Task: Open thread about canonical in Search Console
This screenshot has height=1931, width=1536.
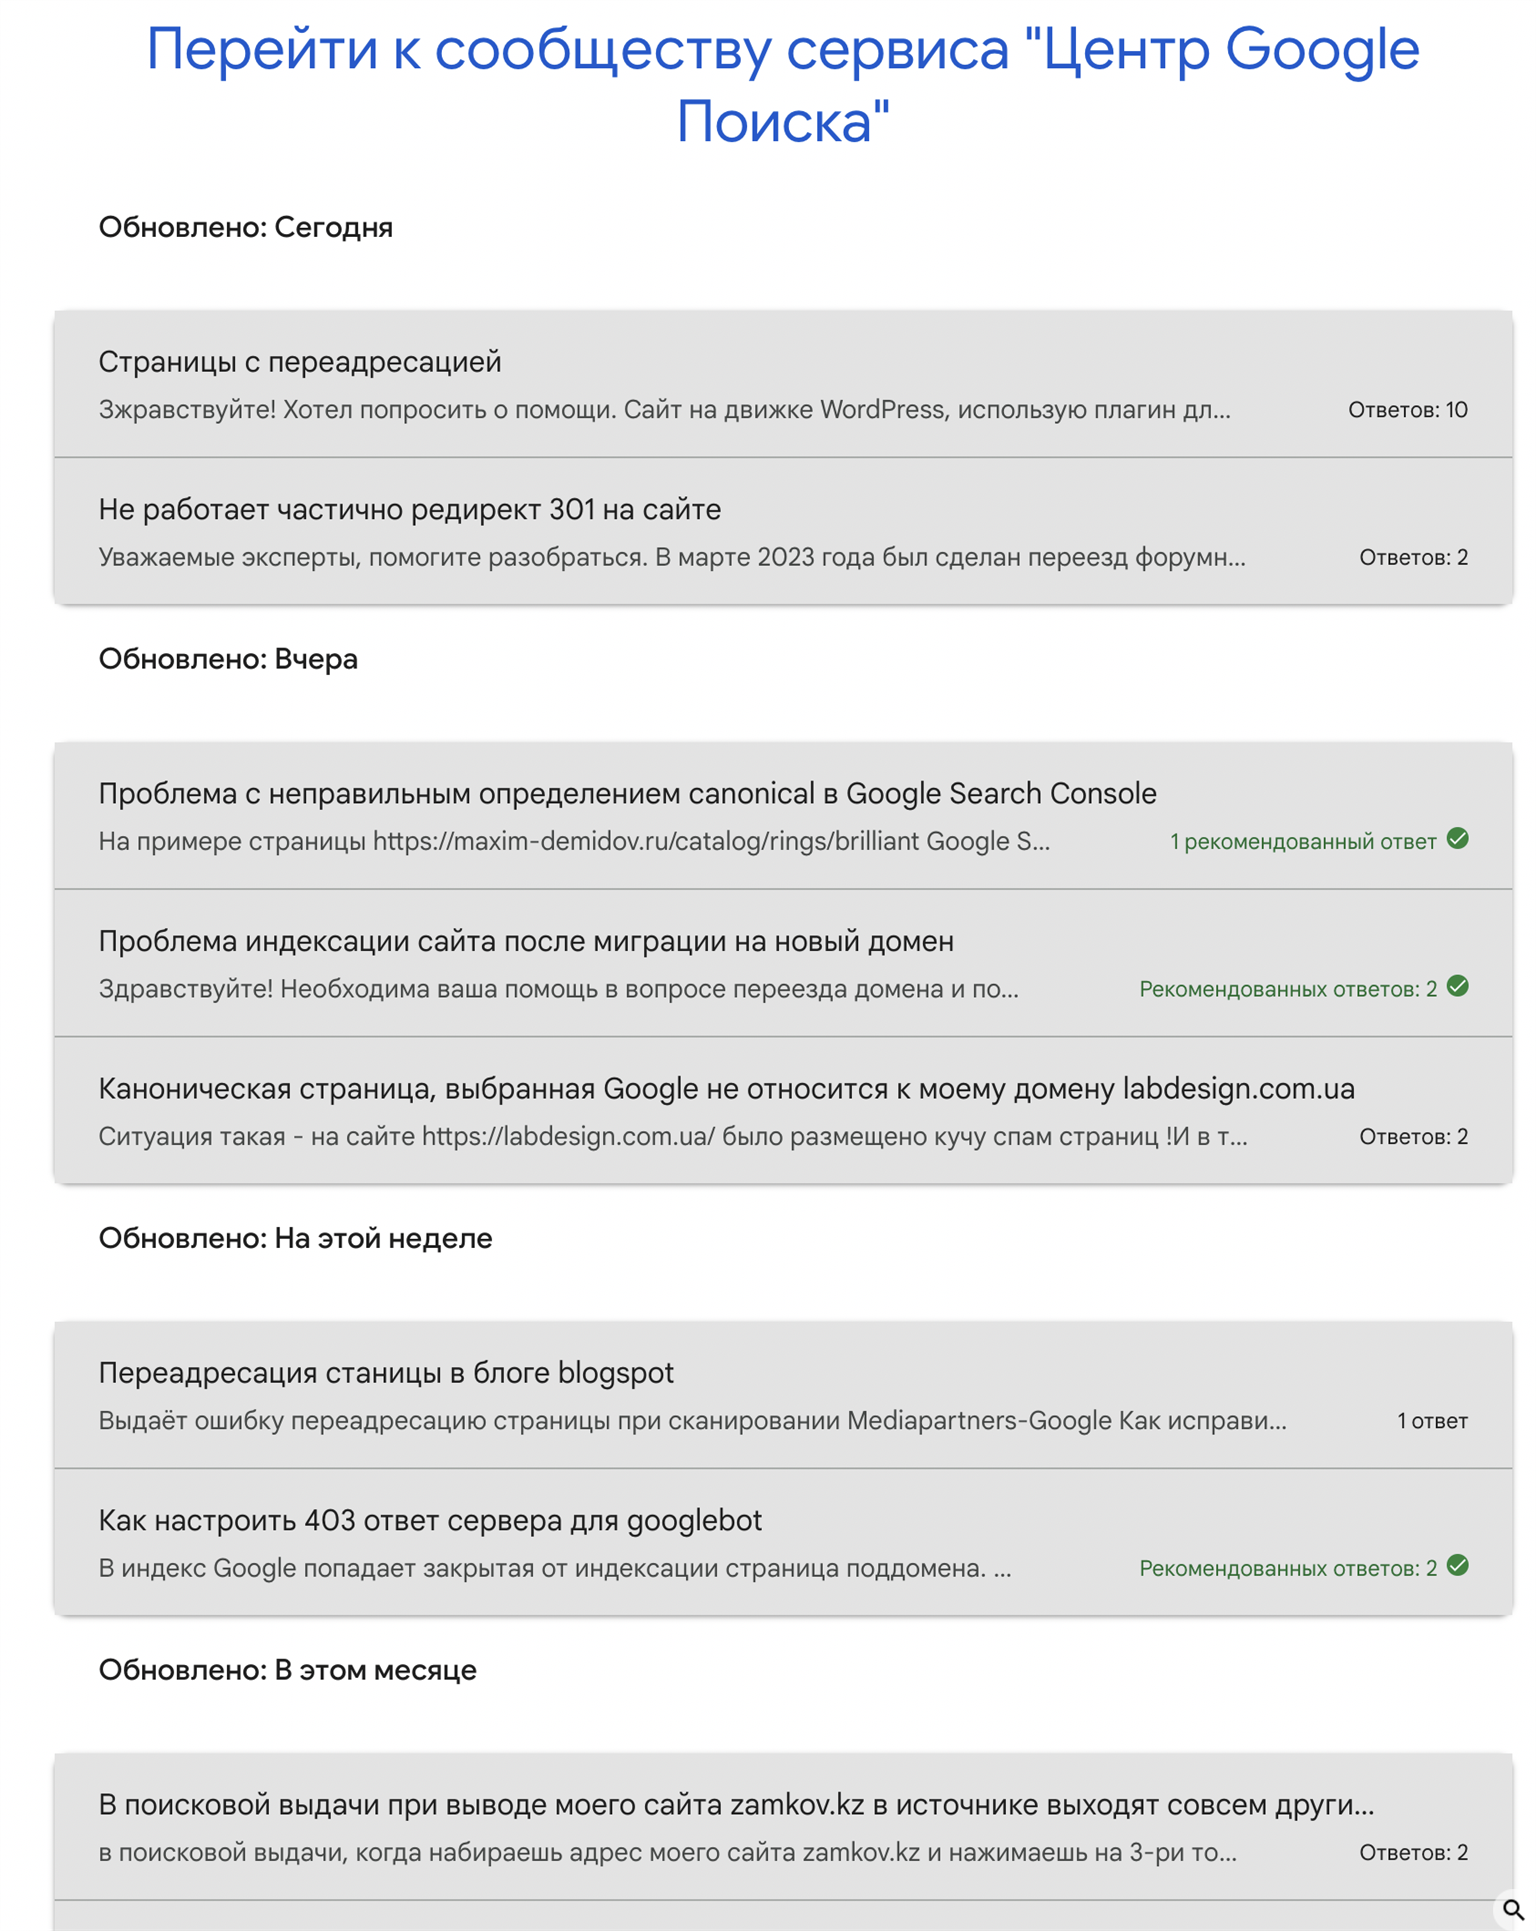Action: click(x=783, y=816)
